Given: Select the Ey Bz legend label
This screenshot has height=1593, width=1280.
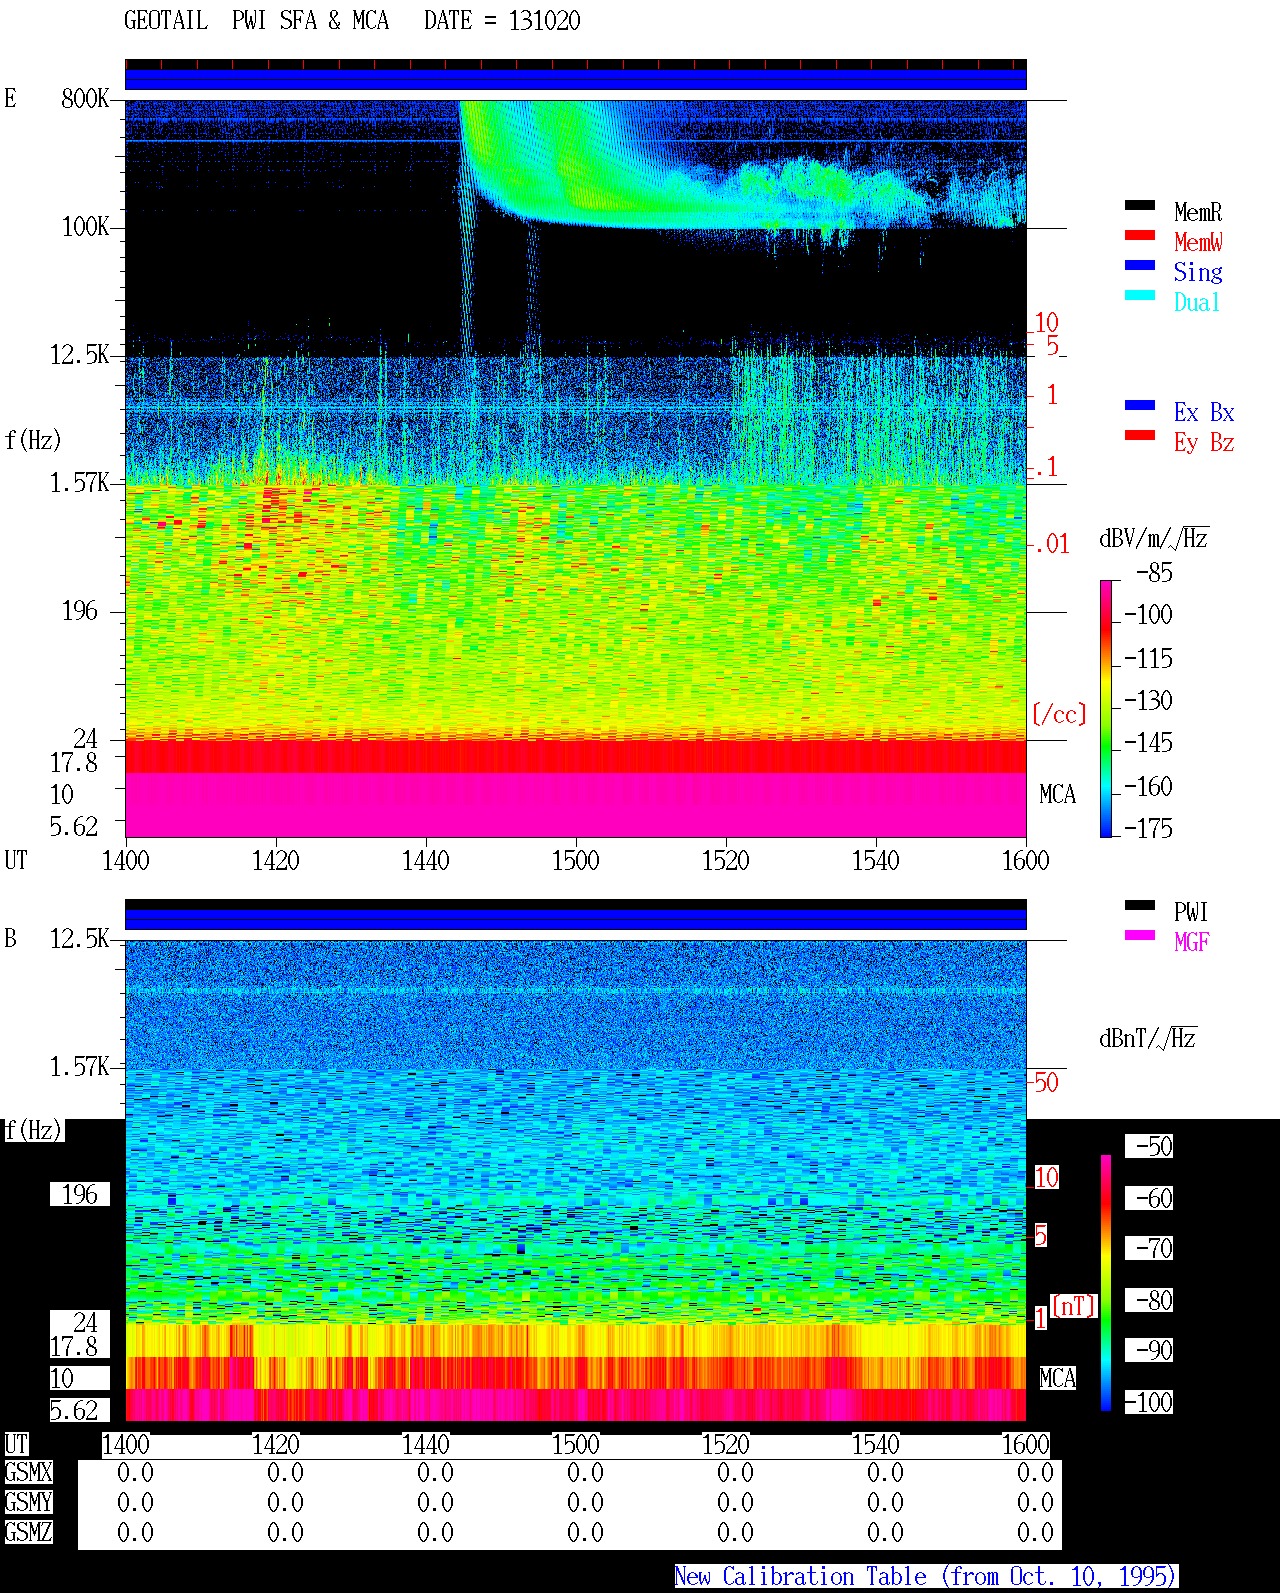Looking at the screenshot, I should tap(1204, 442).
